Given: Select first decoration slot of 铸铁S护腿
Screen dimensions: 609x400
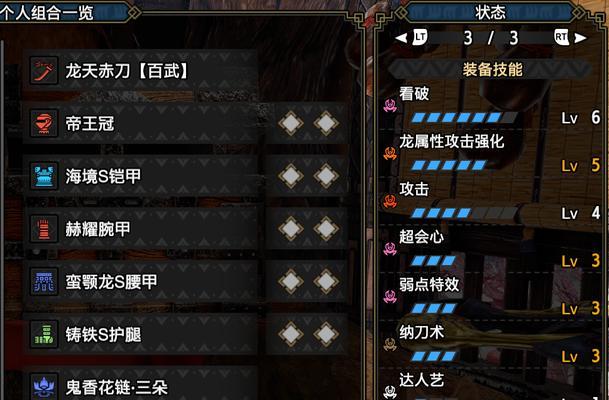Looking at the screenshot, I should click(291, 334).
